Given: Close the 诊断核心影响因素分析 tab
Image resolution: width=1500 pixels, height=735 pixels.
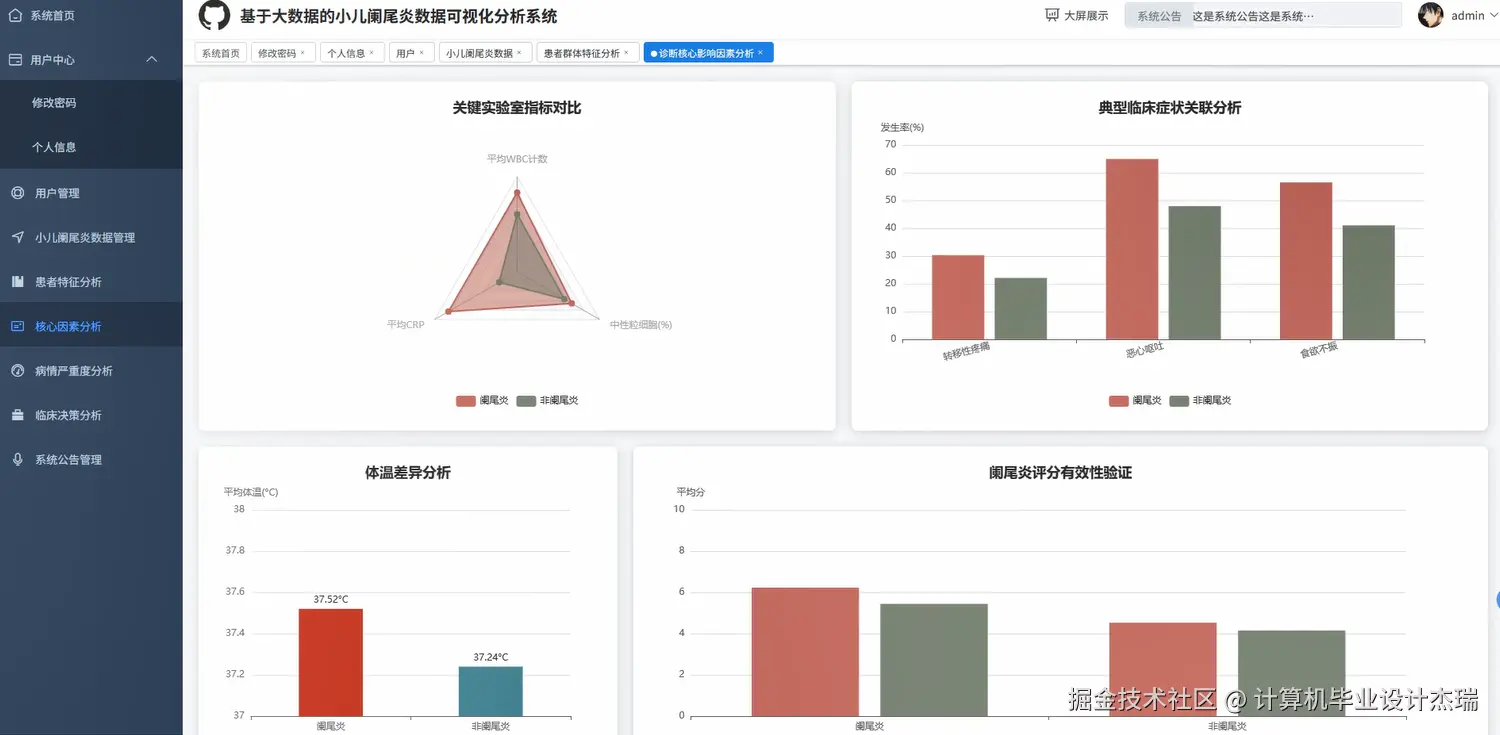Looking at the screenshot, I should click(x=760, y=53).
